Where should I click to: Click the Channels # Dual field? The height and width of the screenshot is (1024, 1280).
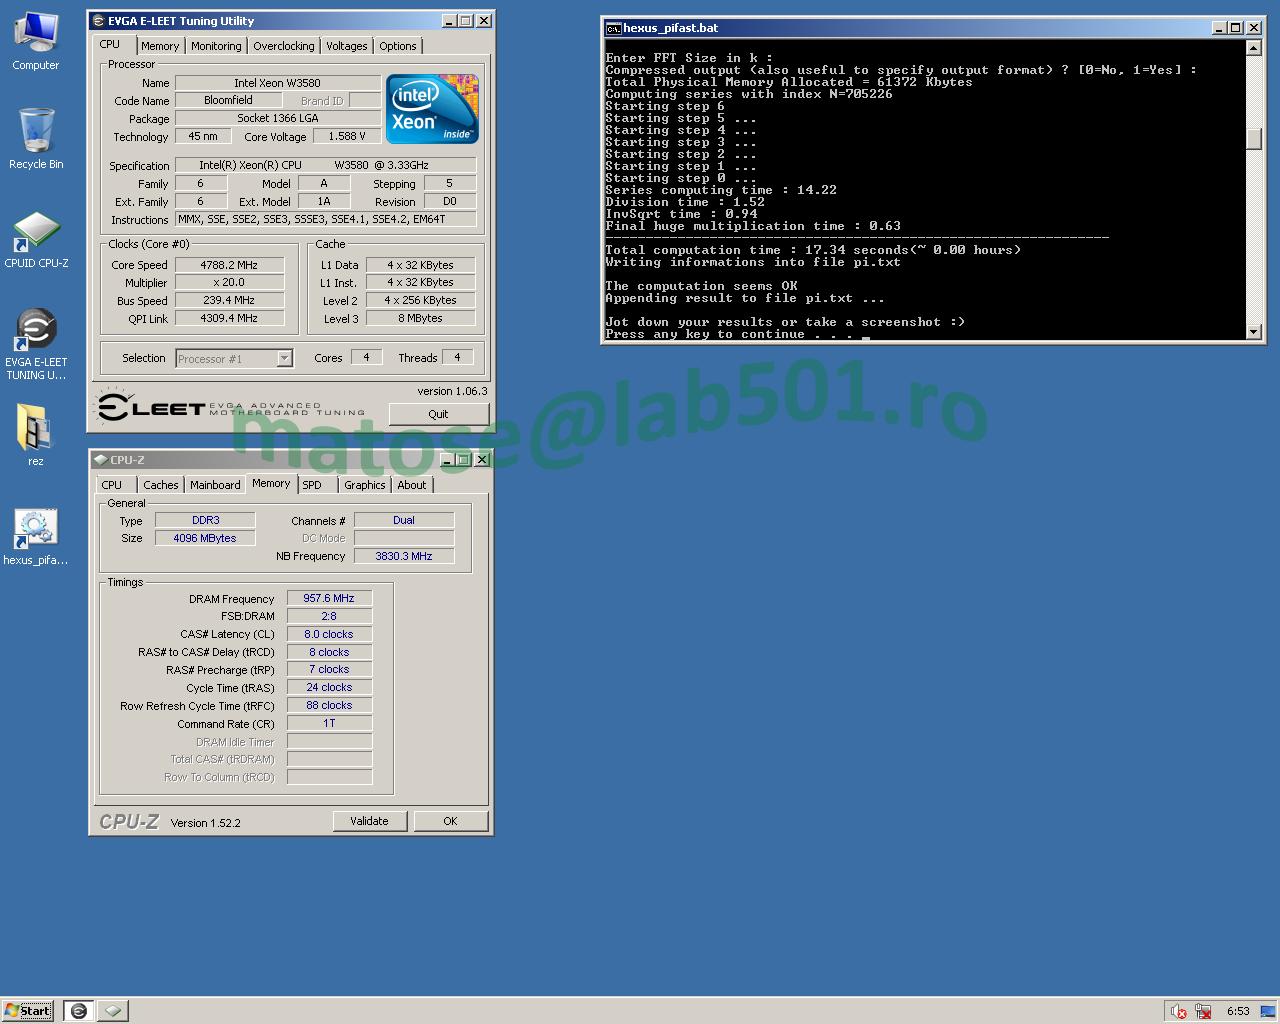click(404, 520)
